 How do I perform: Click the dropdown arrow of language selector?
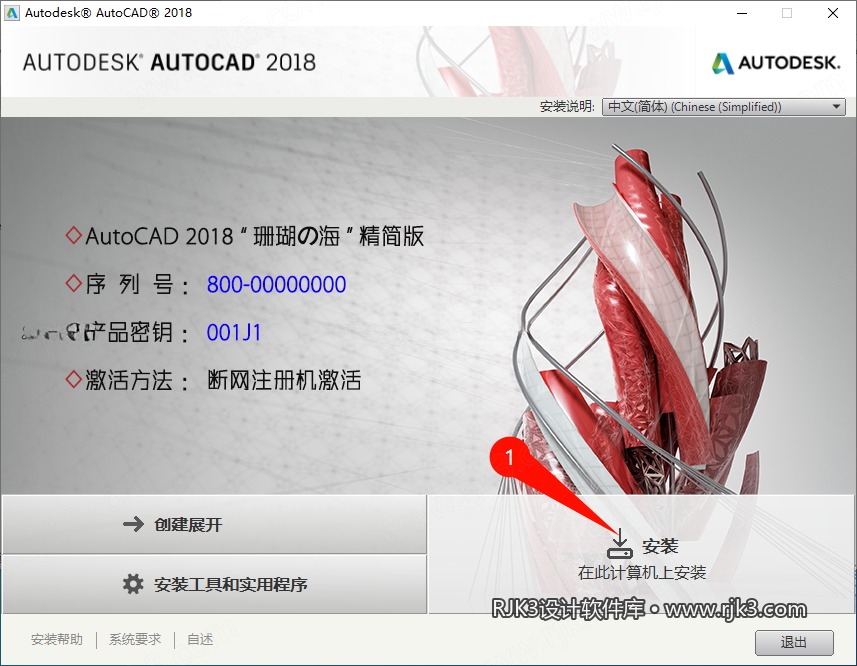(836, 107)
